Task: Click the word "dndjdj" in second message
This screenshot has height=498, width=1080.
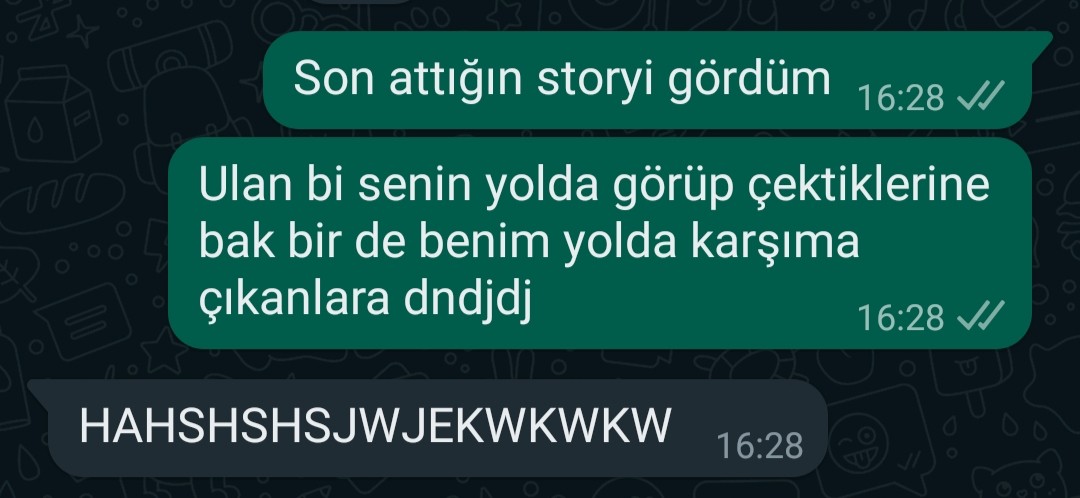Action: 468,300
